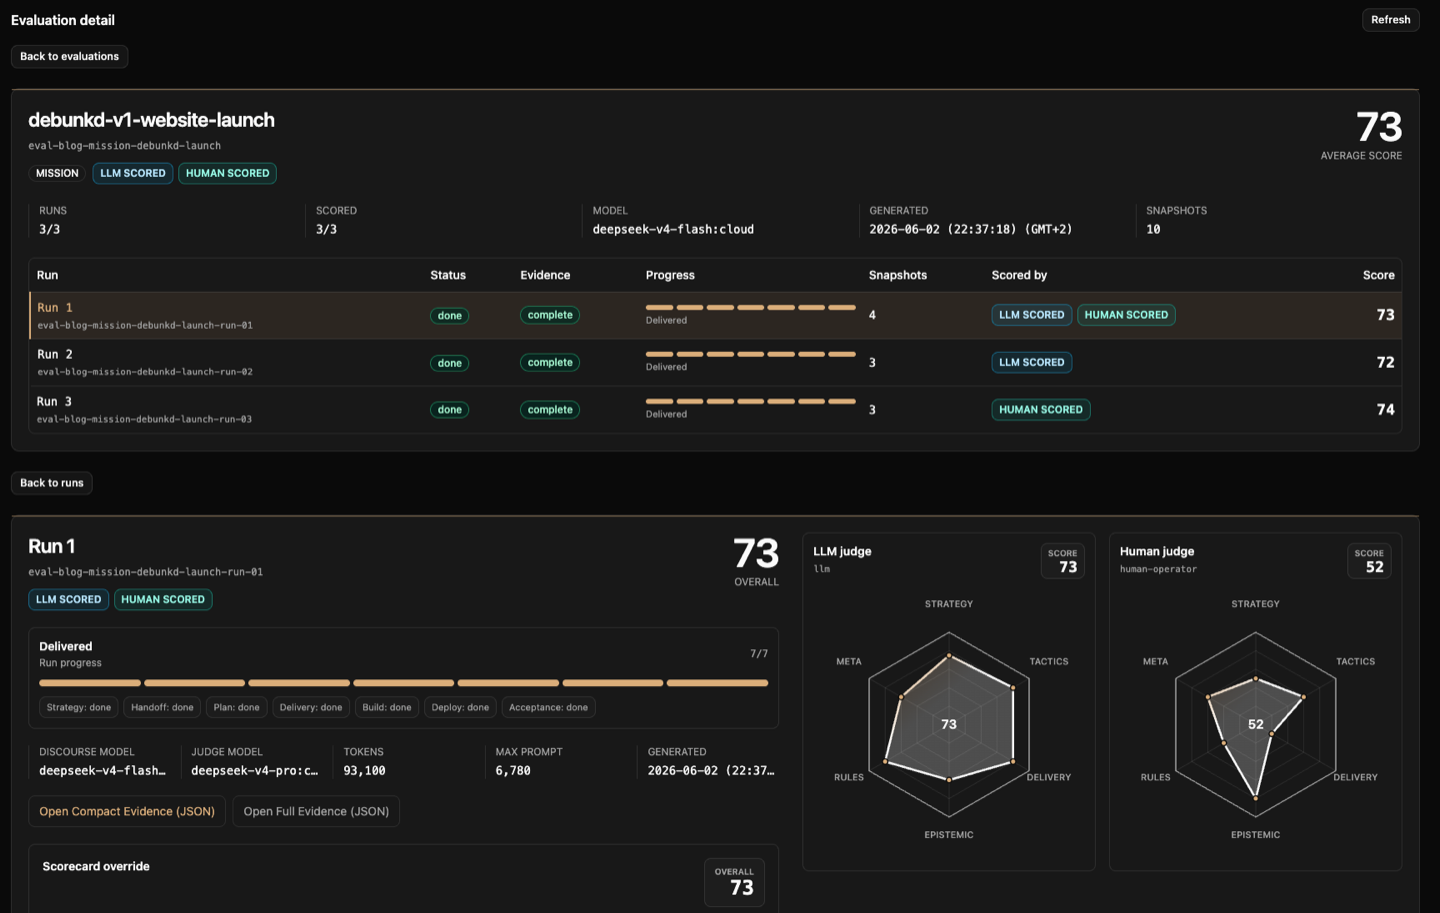This screenshot has height=913, width=1440.
Task: Click score 72 in Run 2 row
Action: coord(1385,362)
